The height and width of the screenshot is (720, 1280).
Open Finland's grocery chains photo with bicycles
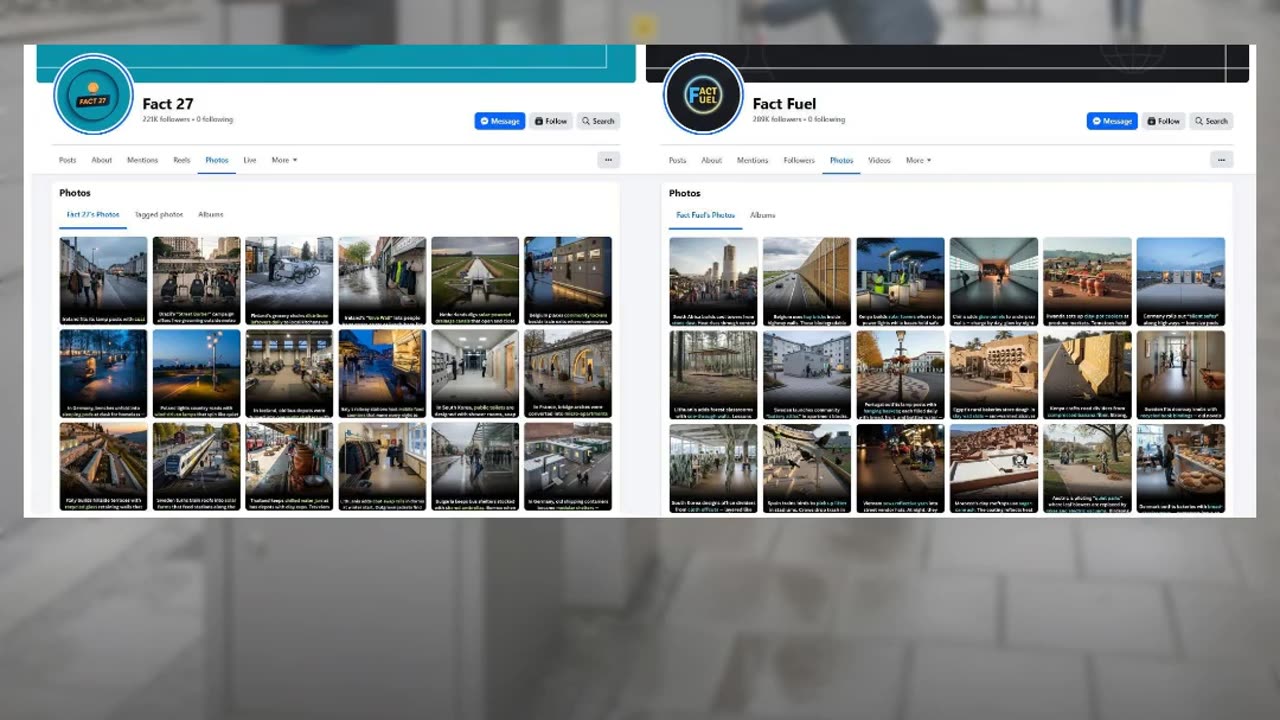coord(289,281)
